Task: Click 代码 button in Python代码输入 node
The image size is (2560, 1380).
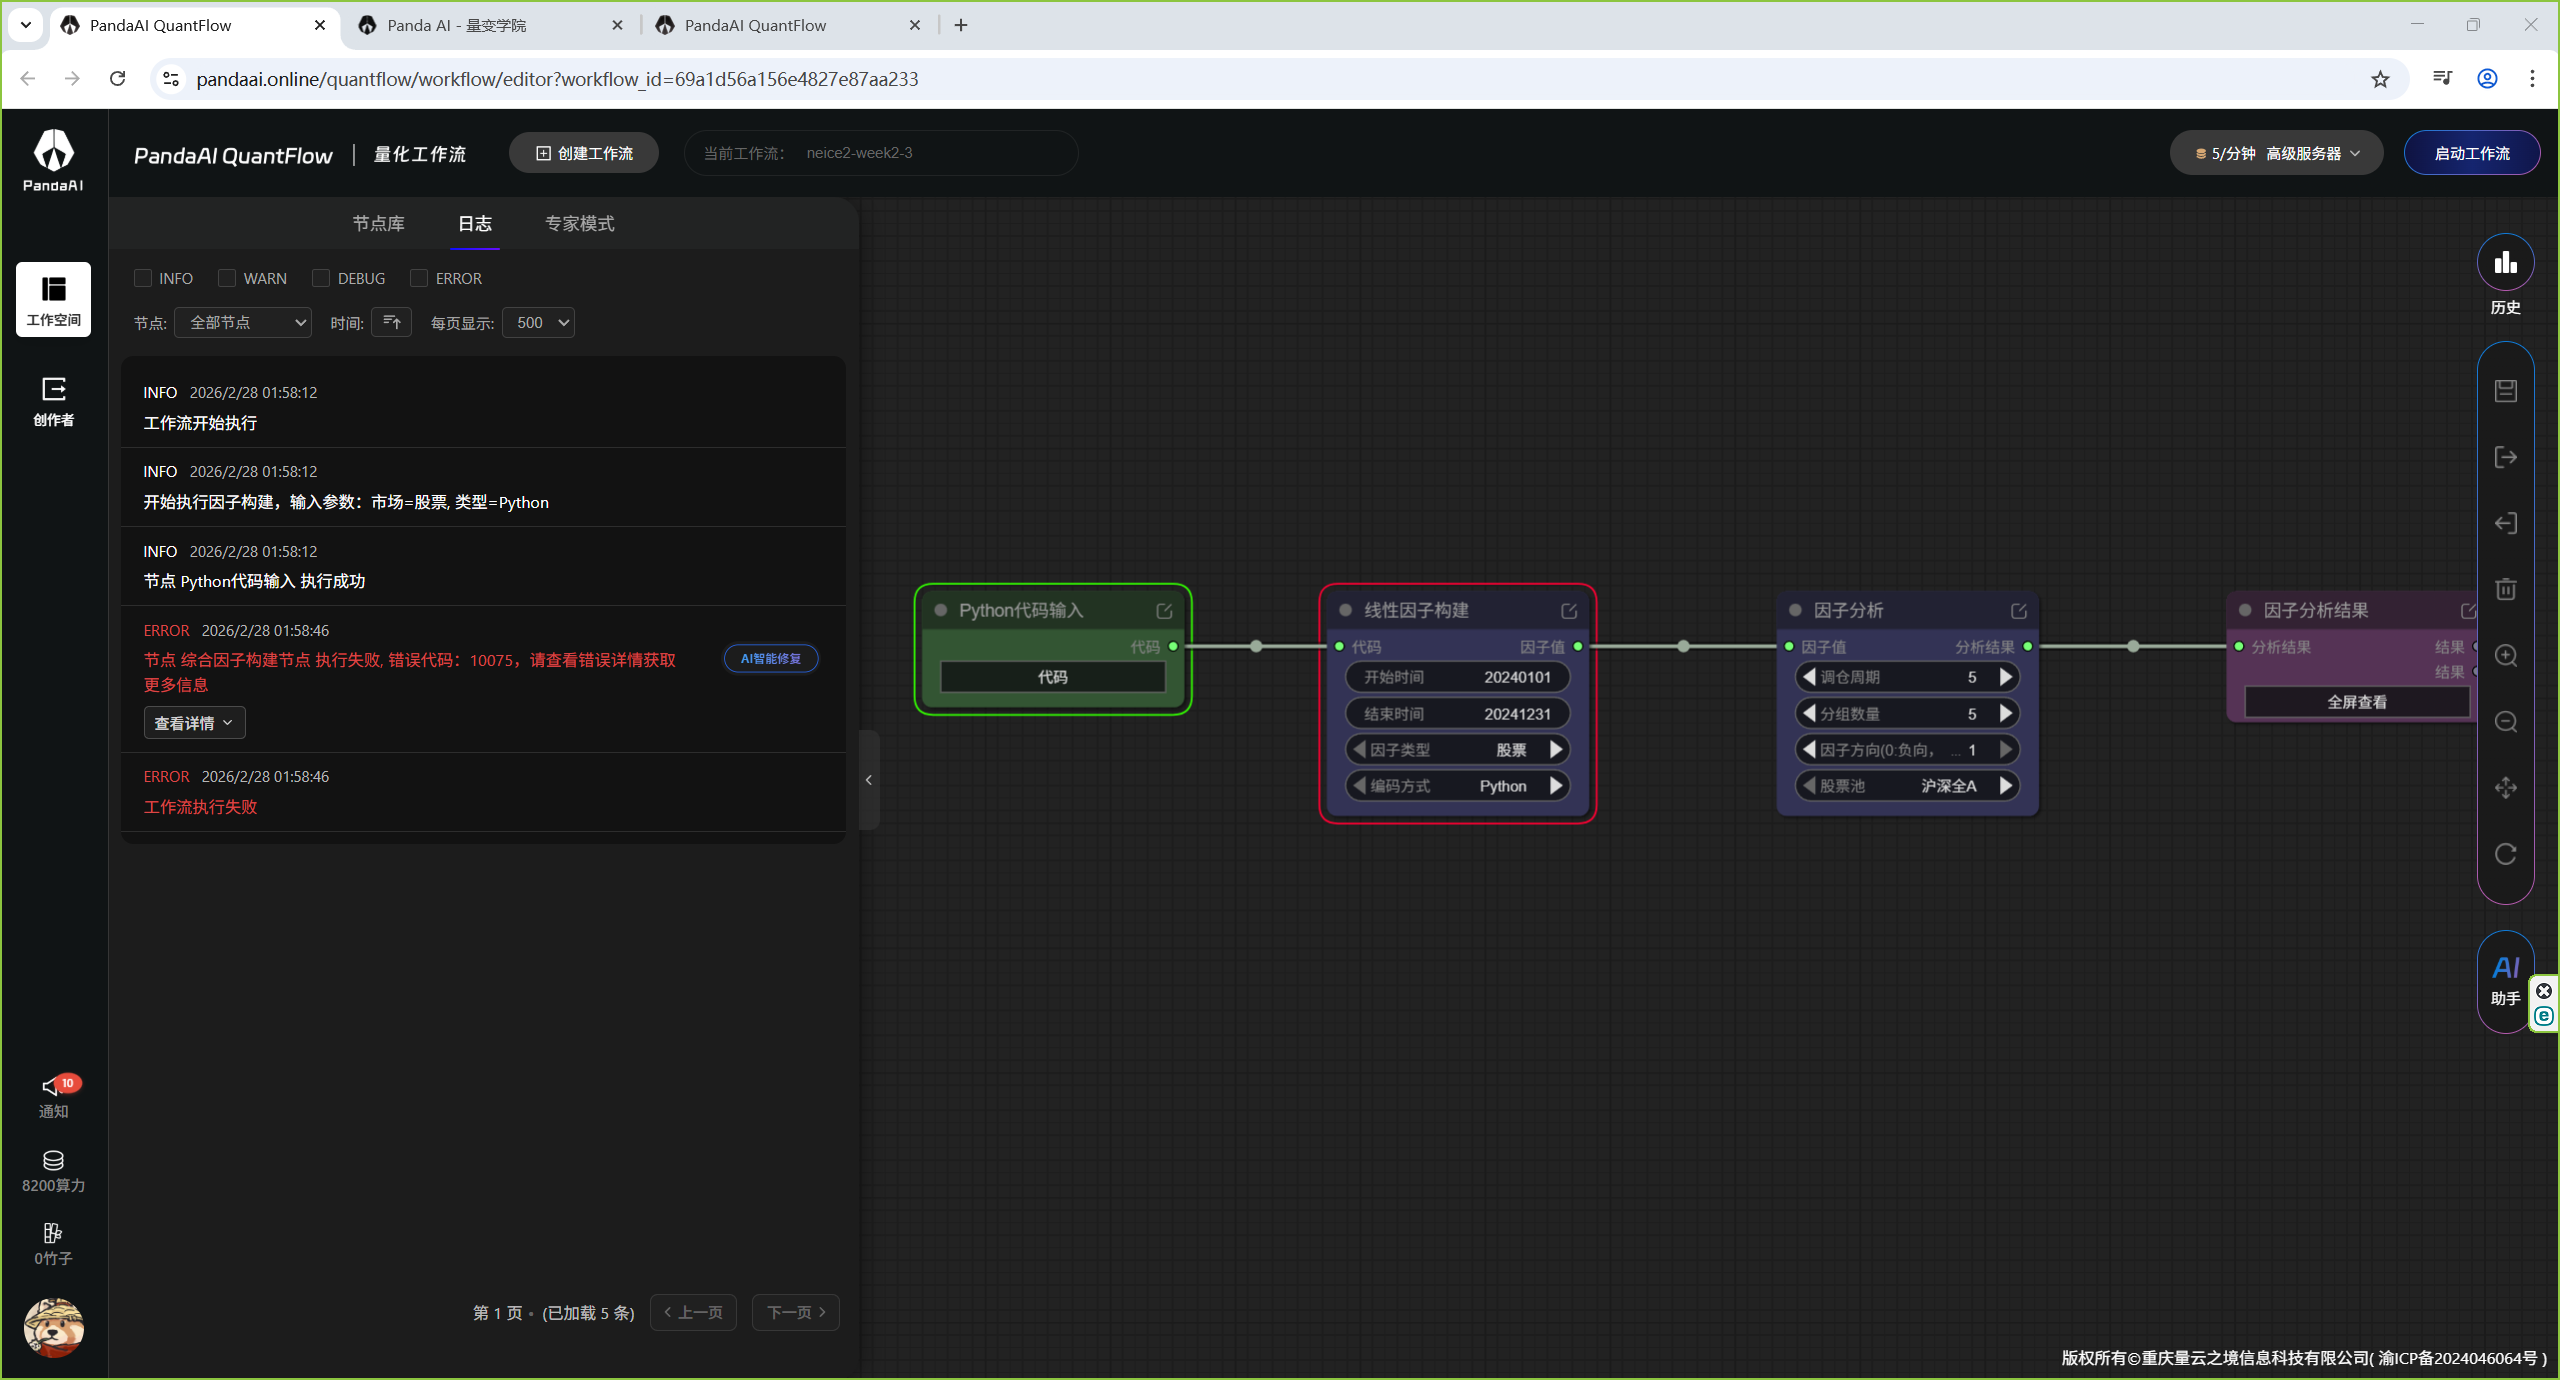Action: tap(1053, 677)
